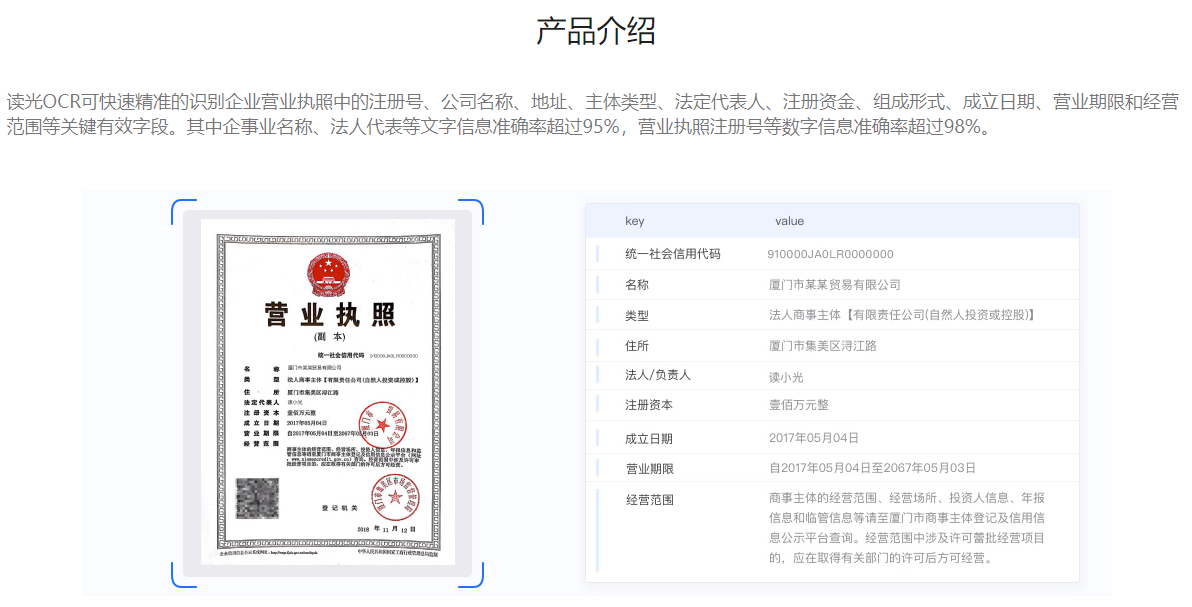Click the 读光OCR intro paragraph

(593, 114)
